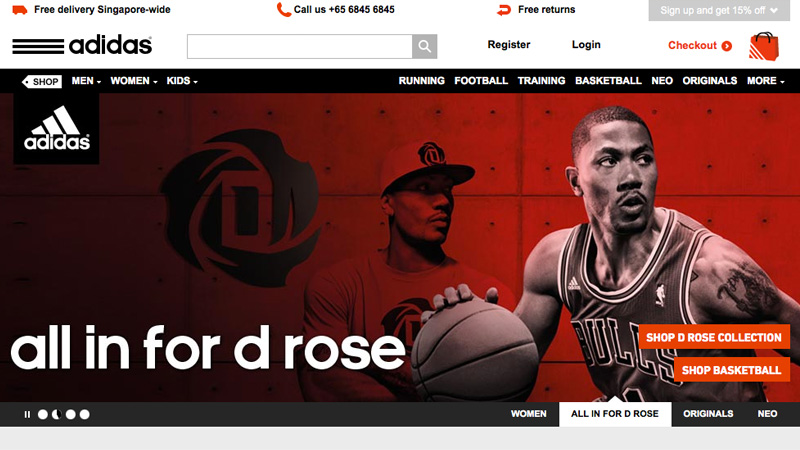Switch to the WOMEN banner tab
Image resolution: width=800 pixels, height=450 pixels.
coord(529,414)
